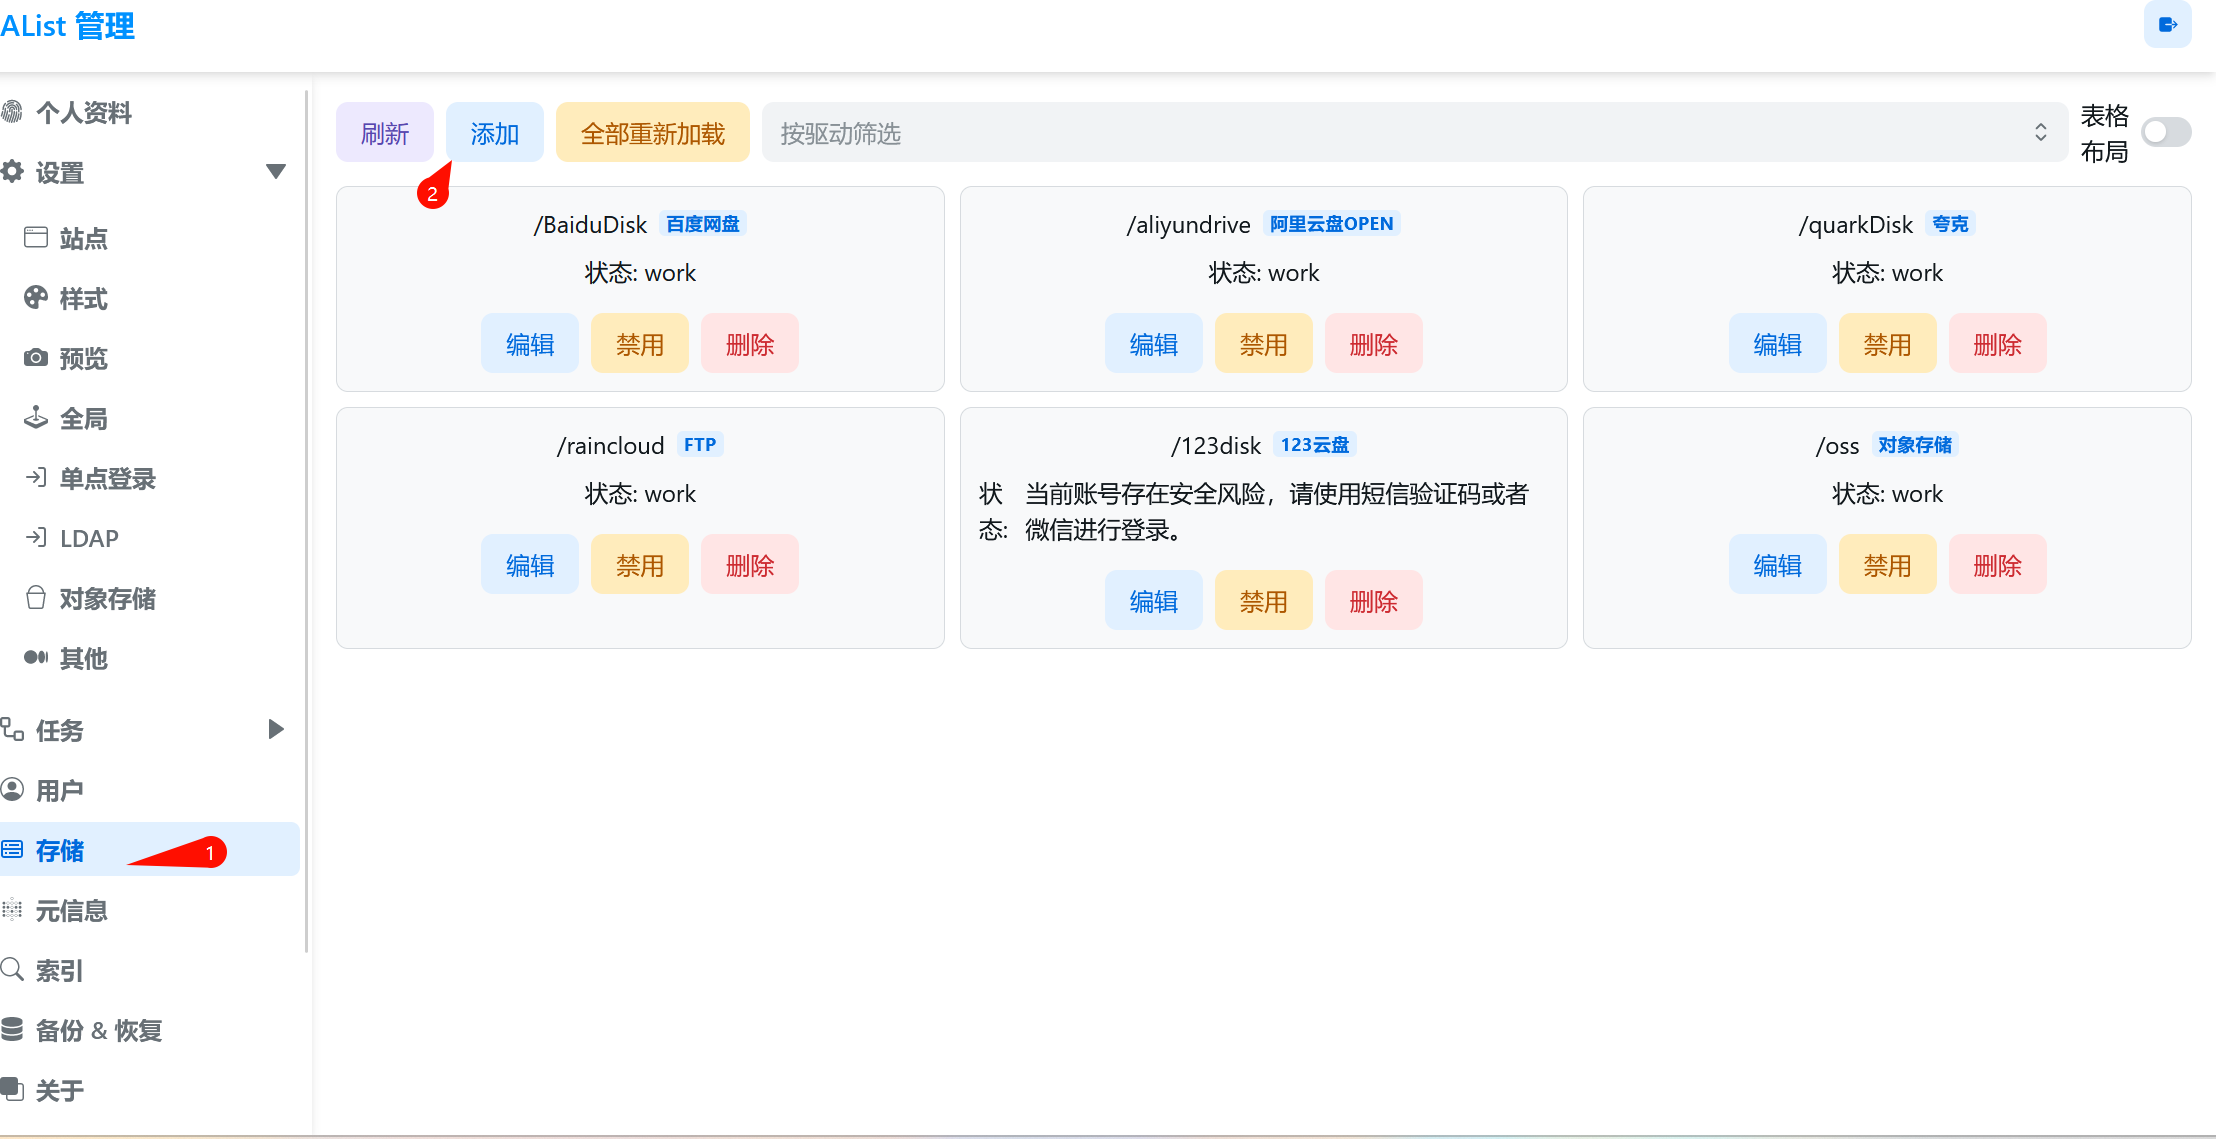
Task: Click the logout icon at top right
Action: click(x=2167, y=24)
